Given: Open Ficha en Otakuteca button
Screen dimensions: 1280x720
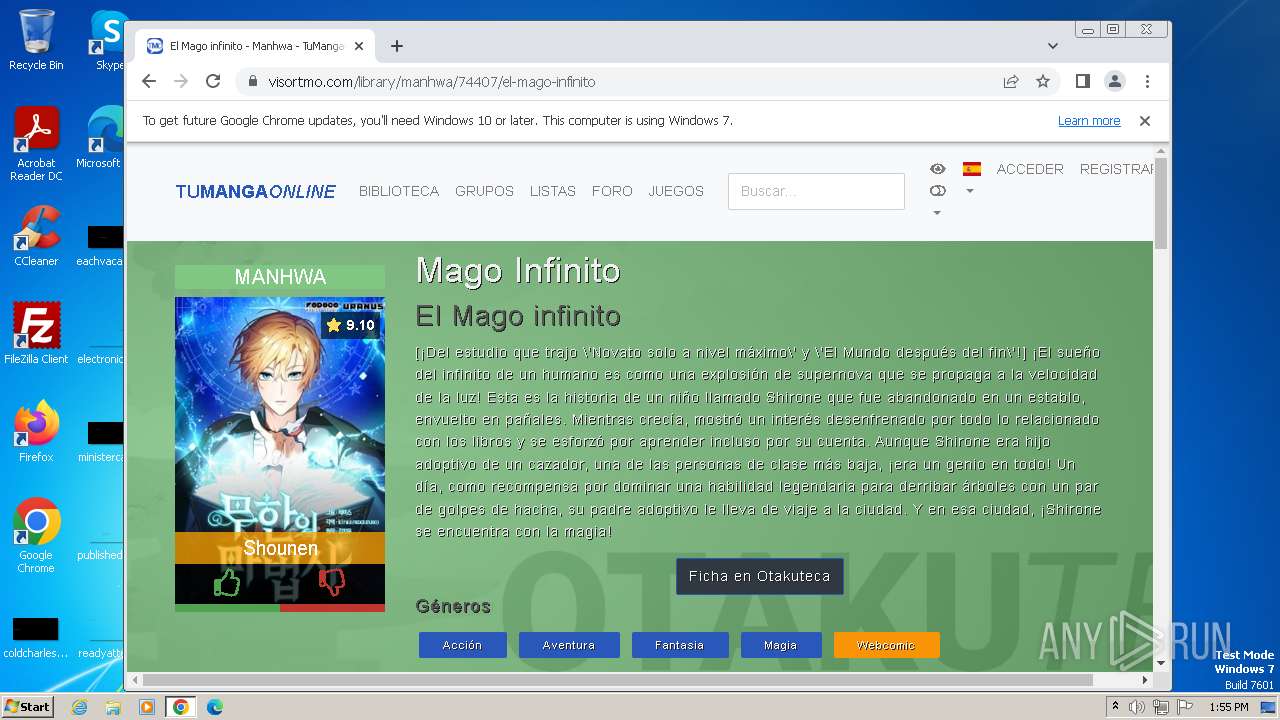Looking at the screenshot, I should pos(760,576).
